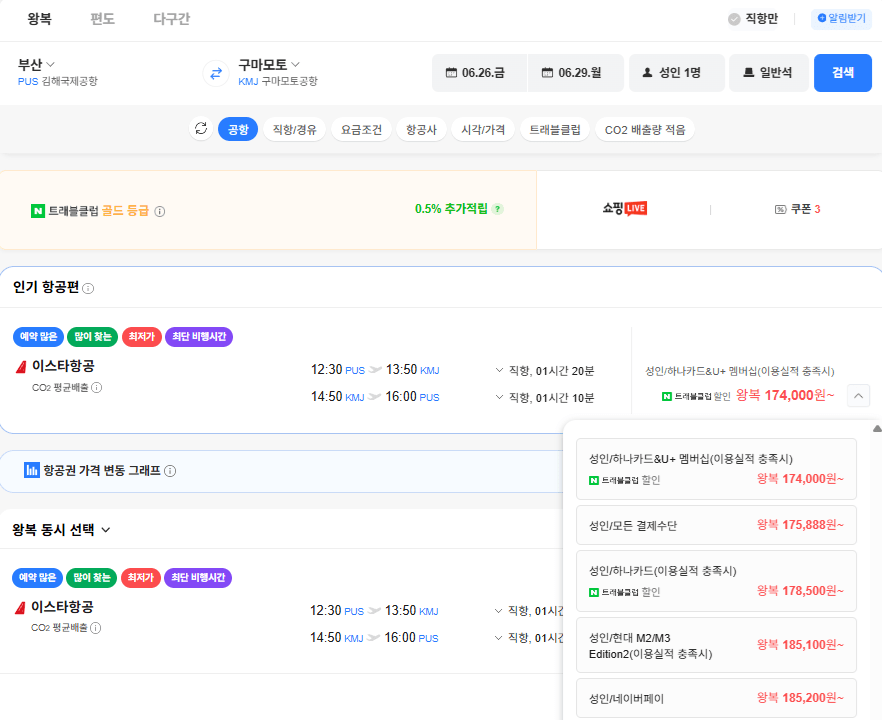Click the calendar icon on 06.29.월

(x=547, y=73)
